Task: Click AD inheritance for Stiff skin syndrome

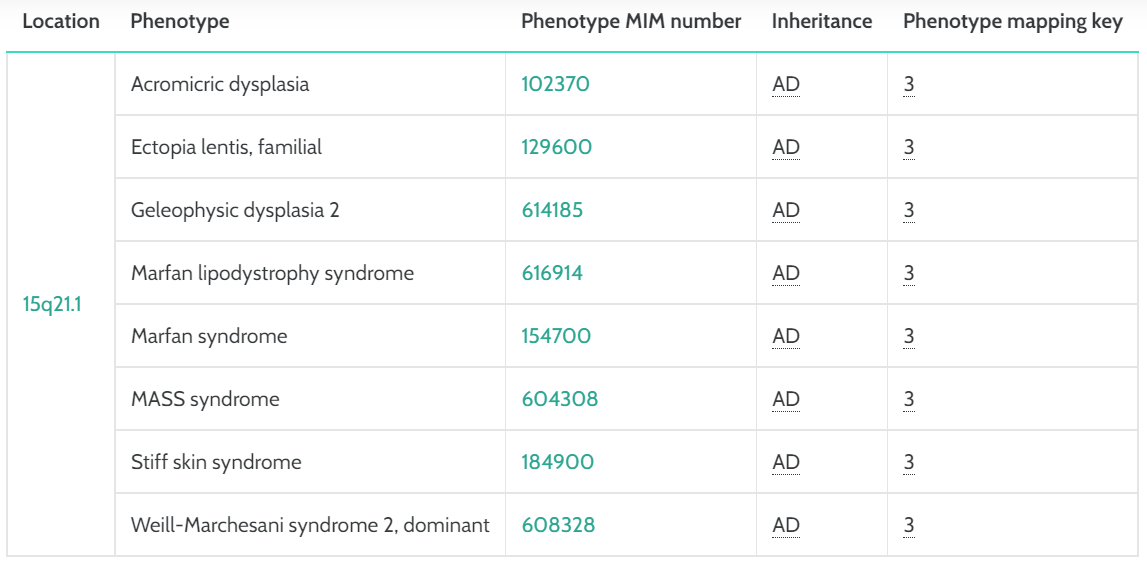Action: click(x=786, y=462)
